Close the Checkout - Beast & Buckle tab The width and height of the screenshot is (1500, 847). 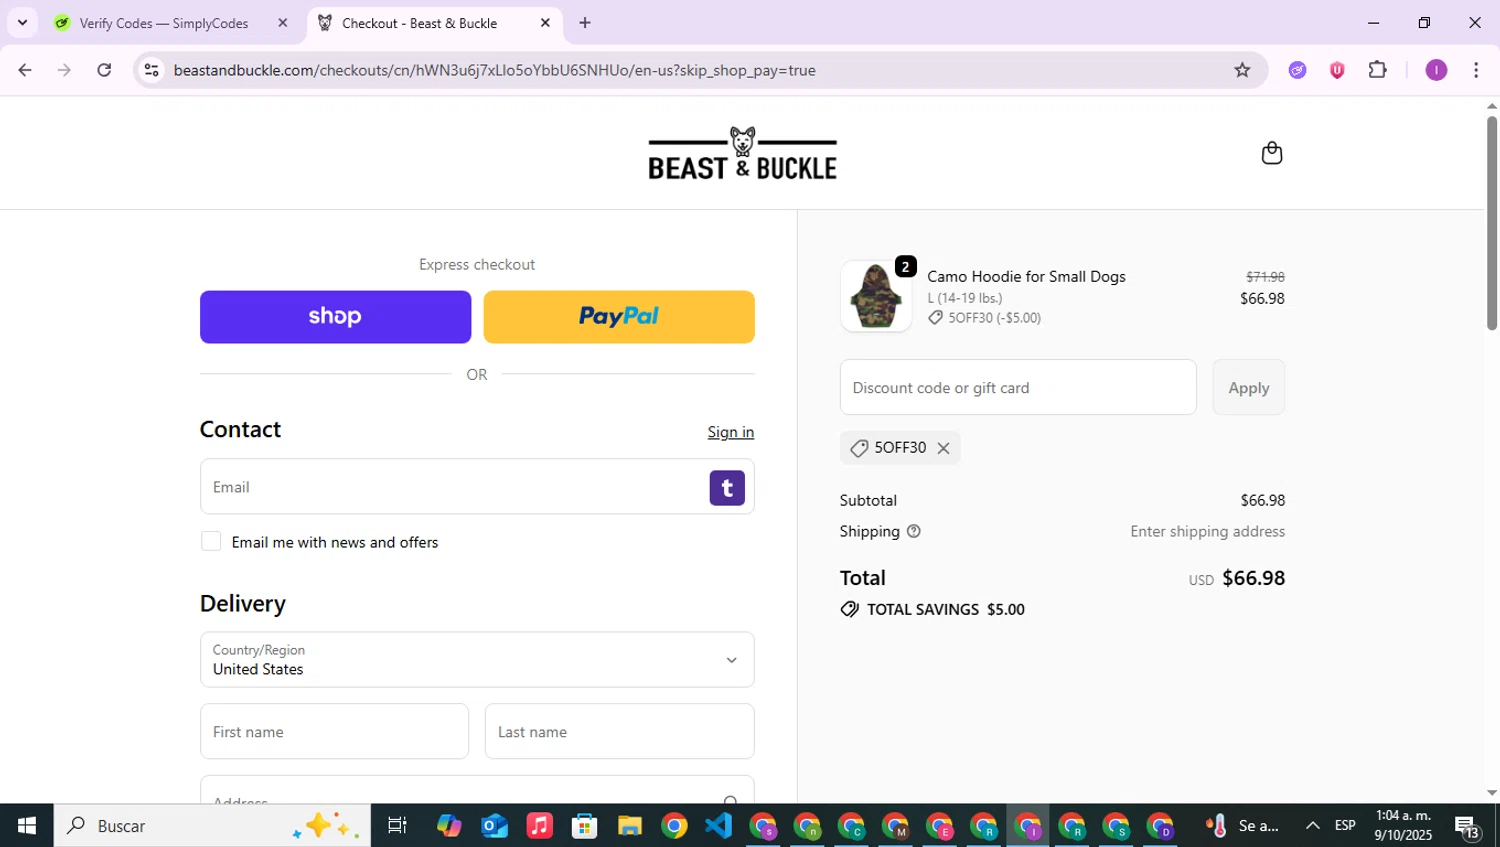tap(545, 23)
